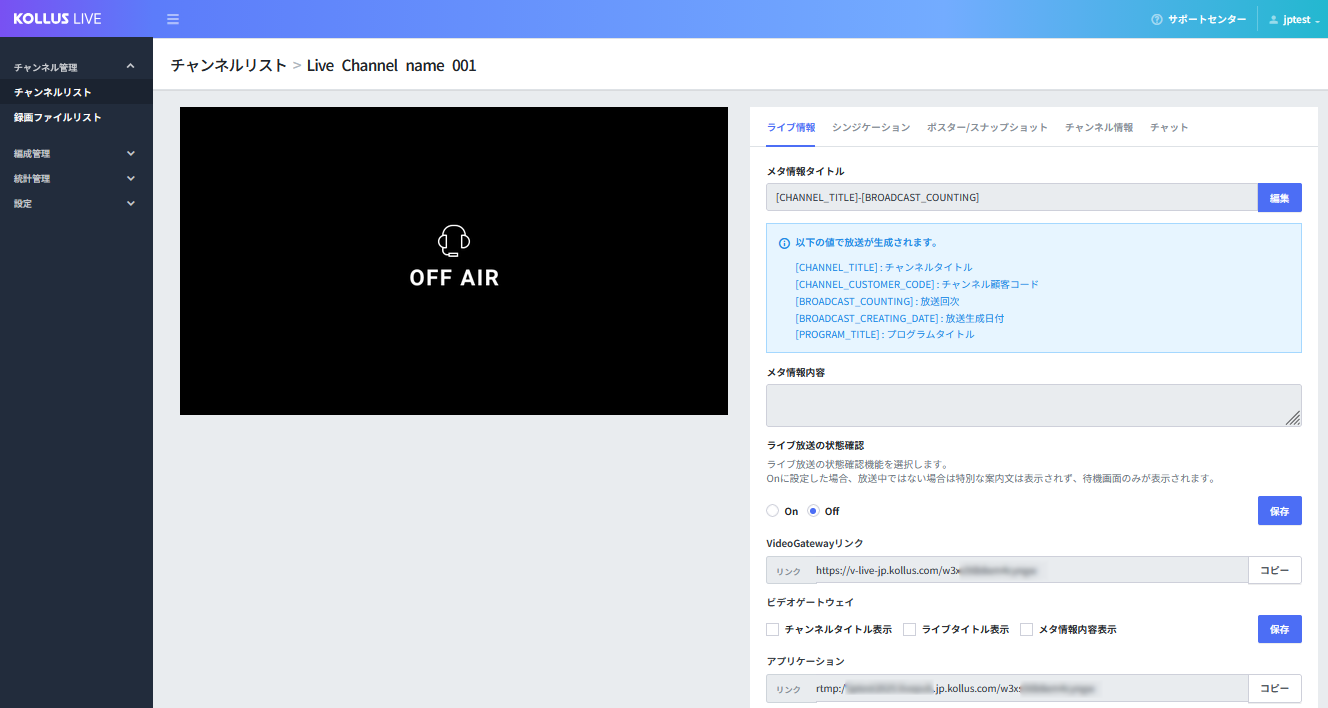Open the ポスター/スナップショット tab
The width and height of the screenshot is (1328, 708).
[987, 127]
